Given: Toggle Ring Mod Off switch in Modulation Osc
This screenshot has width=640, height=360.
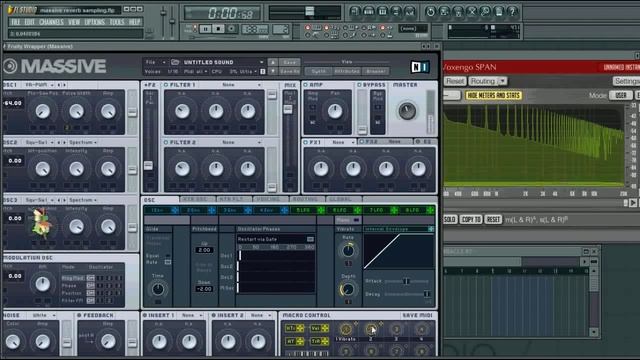Looking at the screenshot, I should click(91, 278).
